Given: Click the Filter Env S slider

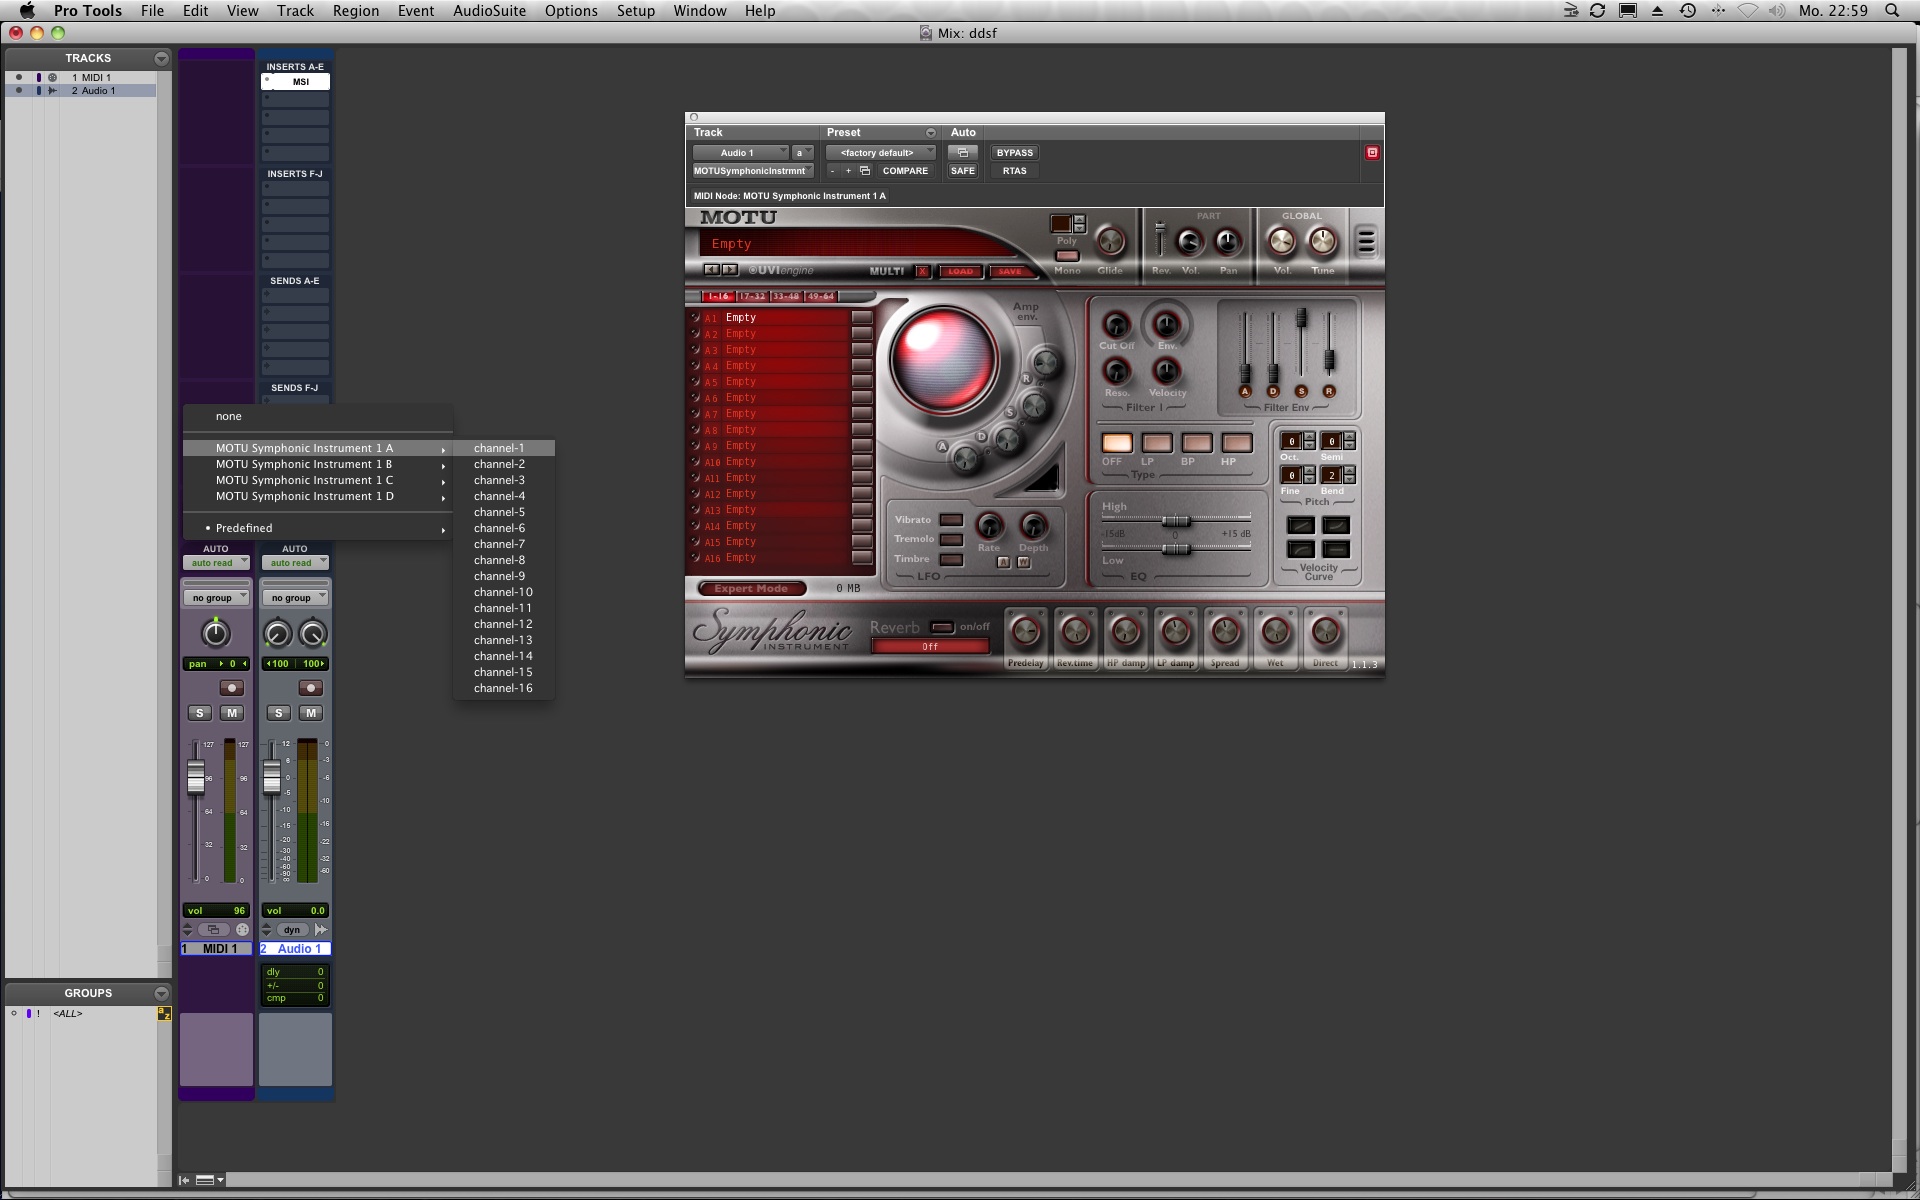Looking at the screenshot, I should coord(1301,318).
